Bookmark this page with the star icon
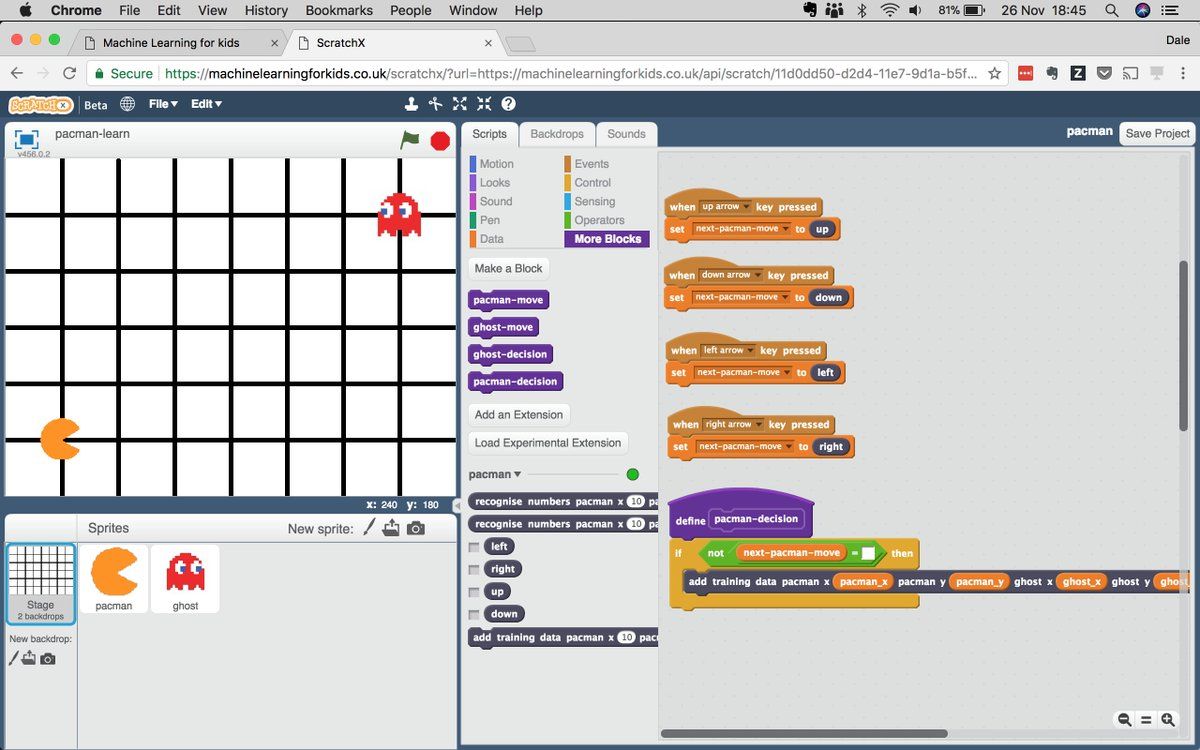The height and width of the screenshot is (750, 1200). pyautogui.click(x=994, y=73)
